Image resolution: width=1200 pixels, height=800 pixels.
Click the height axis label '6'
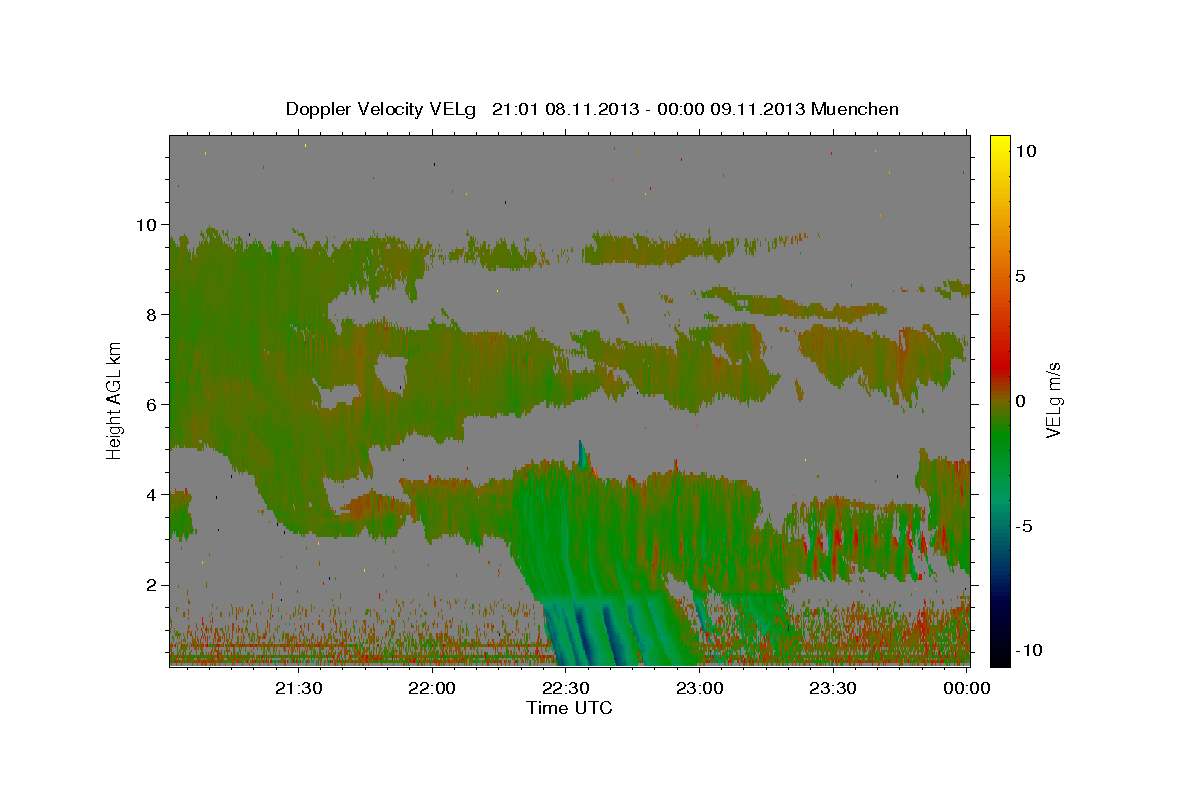coord(152,404)
